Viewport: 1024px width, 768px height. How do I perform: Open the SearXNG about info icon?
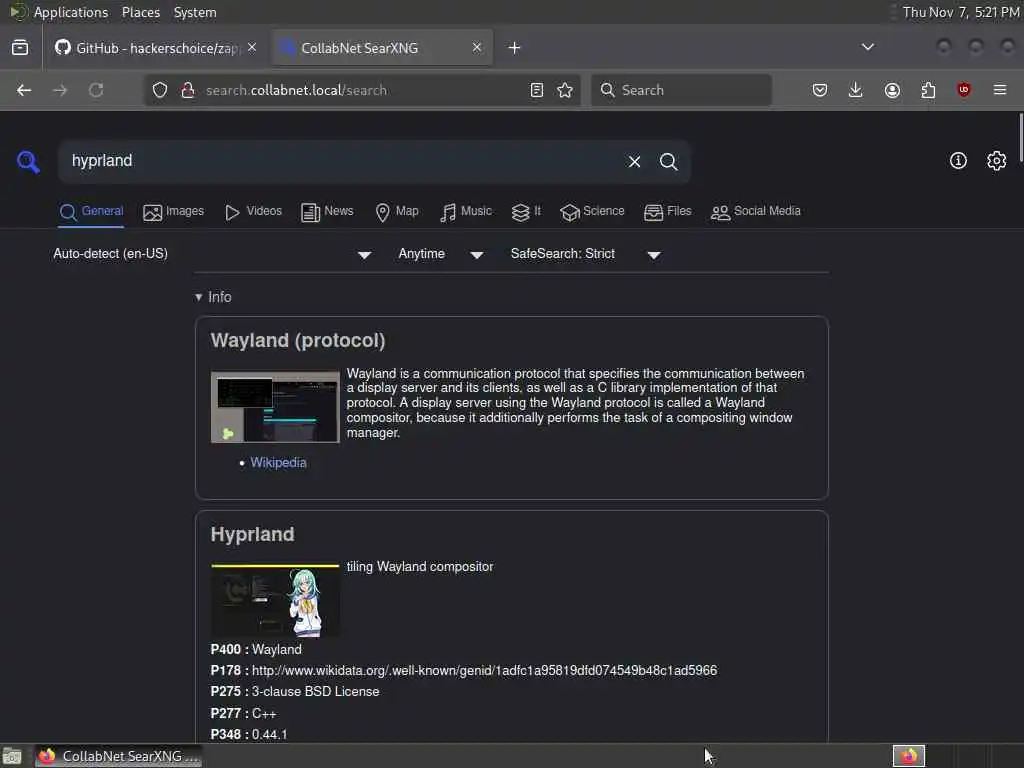(958, 161)
